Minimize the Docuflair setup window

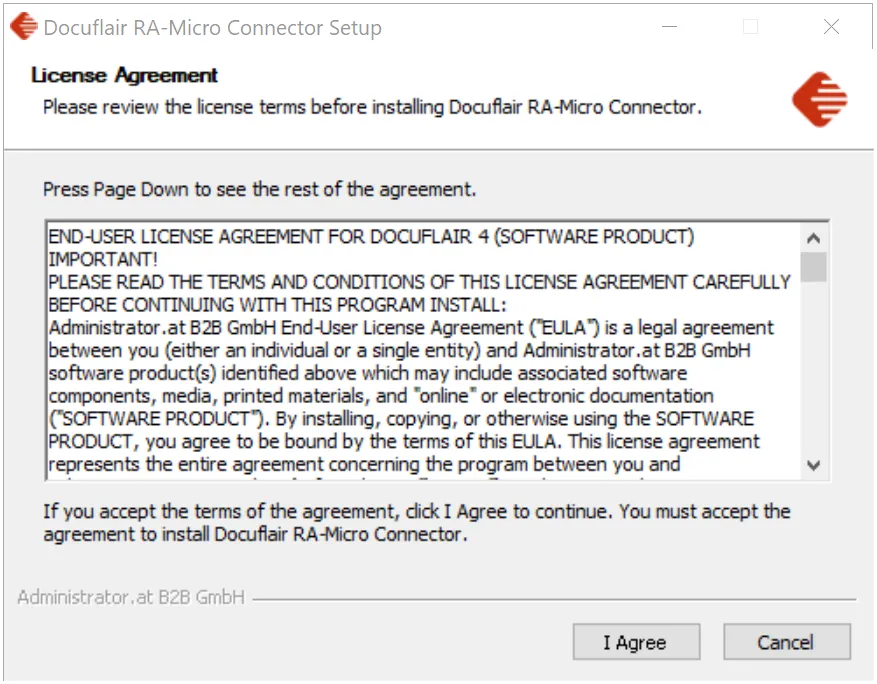pyautogui.click(x=669, y=27)
